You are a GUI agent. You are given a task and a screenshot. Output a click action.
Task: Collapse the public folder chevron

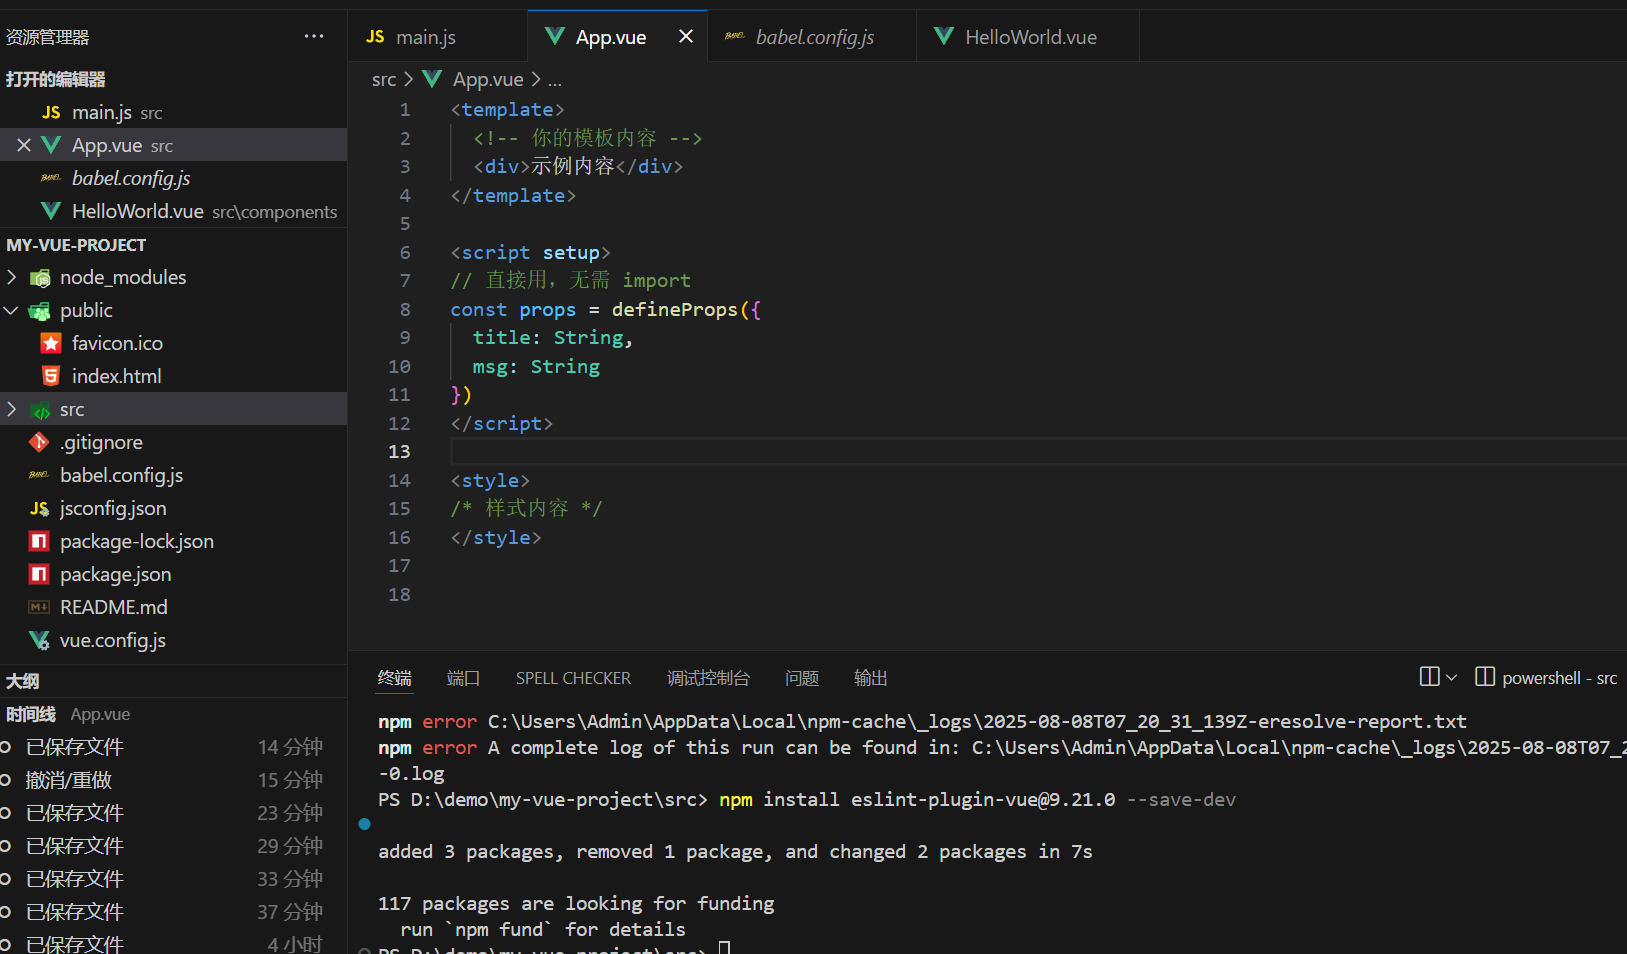pyautogui.click(x=12, y=310)
